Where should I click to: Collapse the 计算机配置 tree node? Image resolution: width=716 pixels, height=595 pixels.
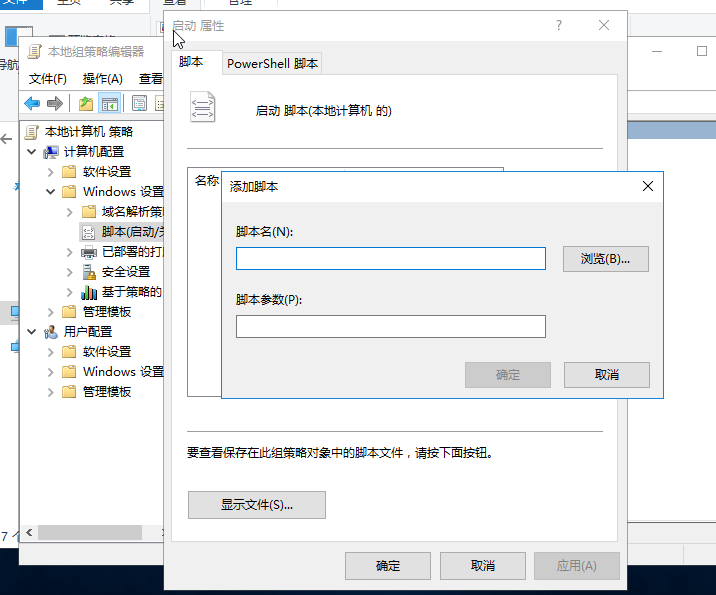(31, 152)
